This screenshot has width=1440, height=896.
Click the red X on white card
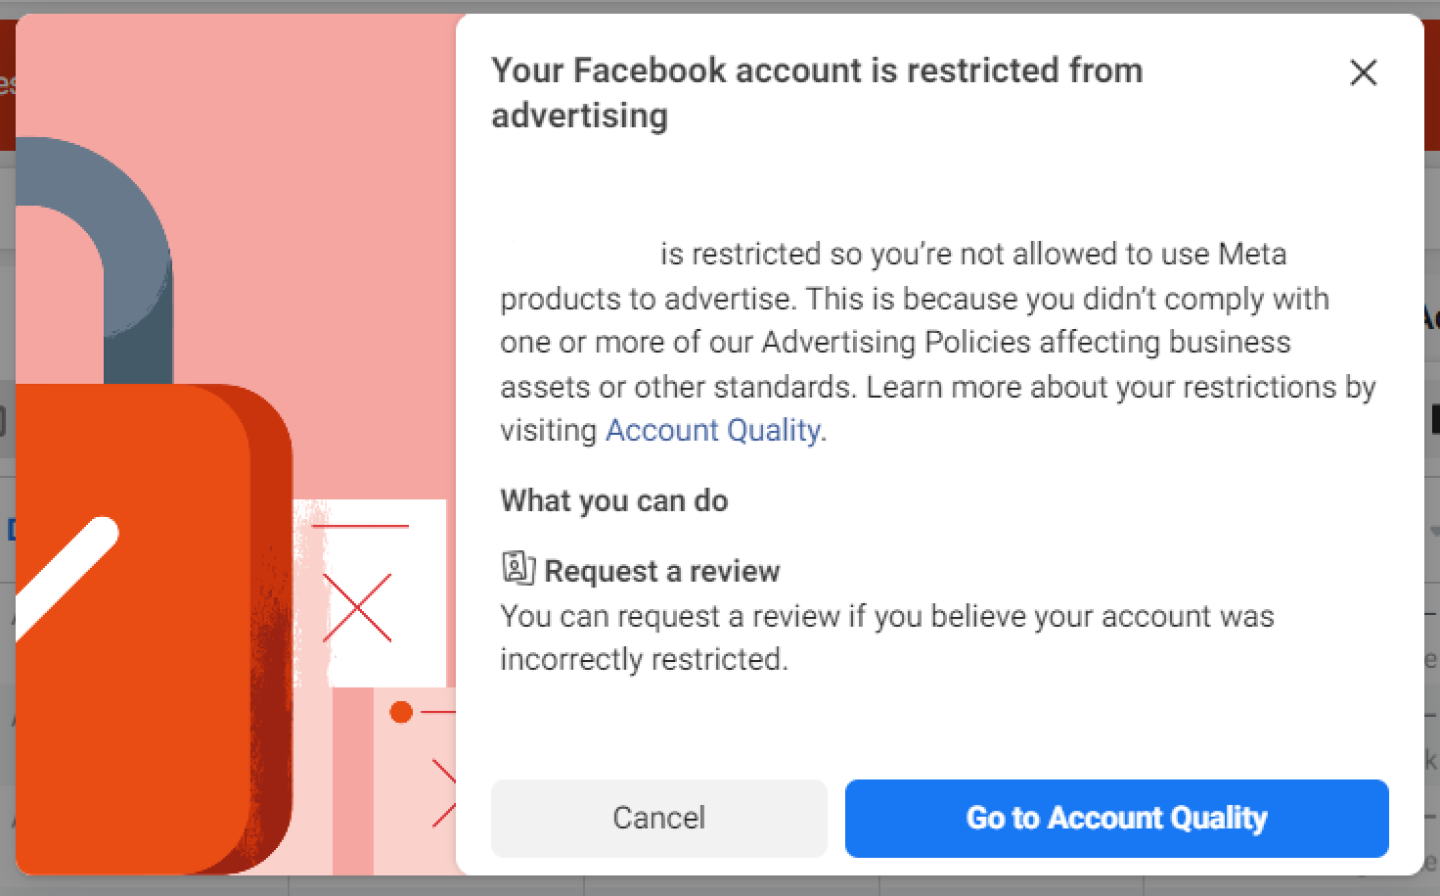pyautogui.click(x=357, y=607)
